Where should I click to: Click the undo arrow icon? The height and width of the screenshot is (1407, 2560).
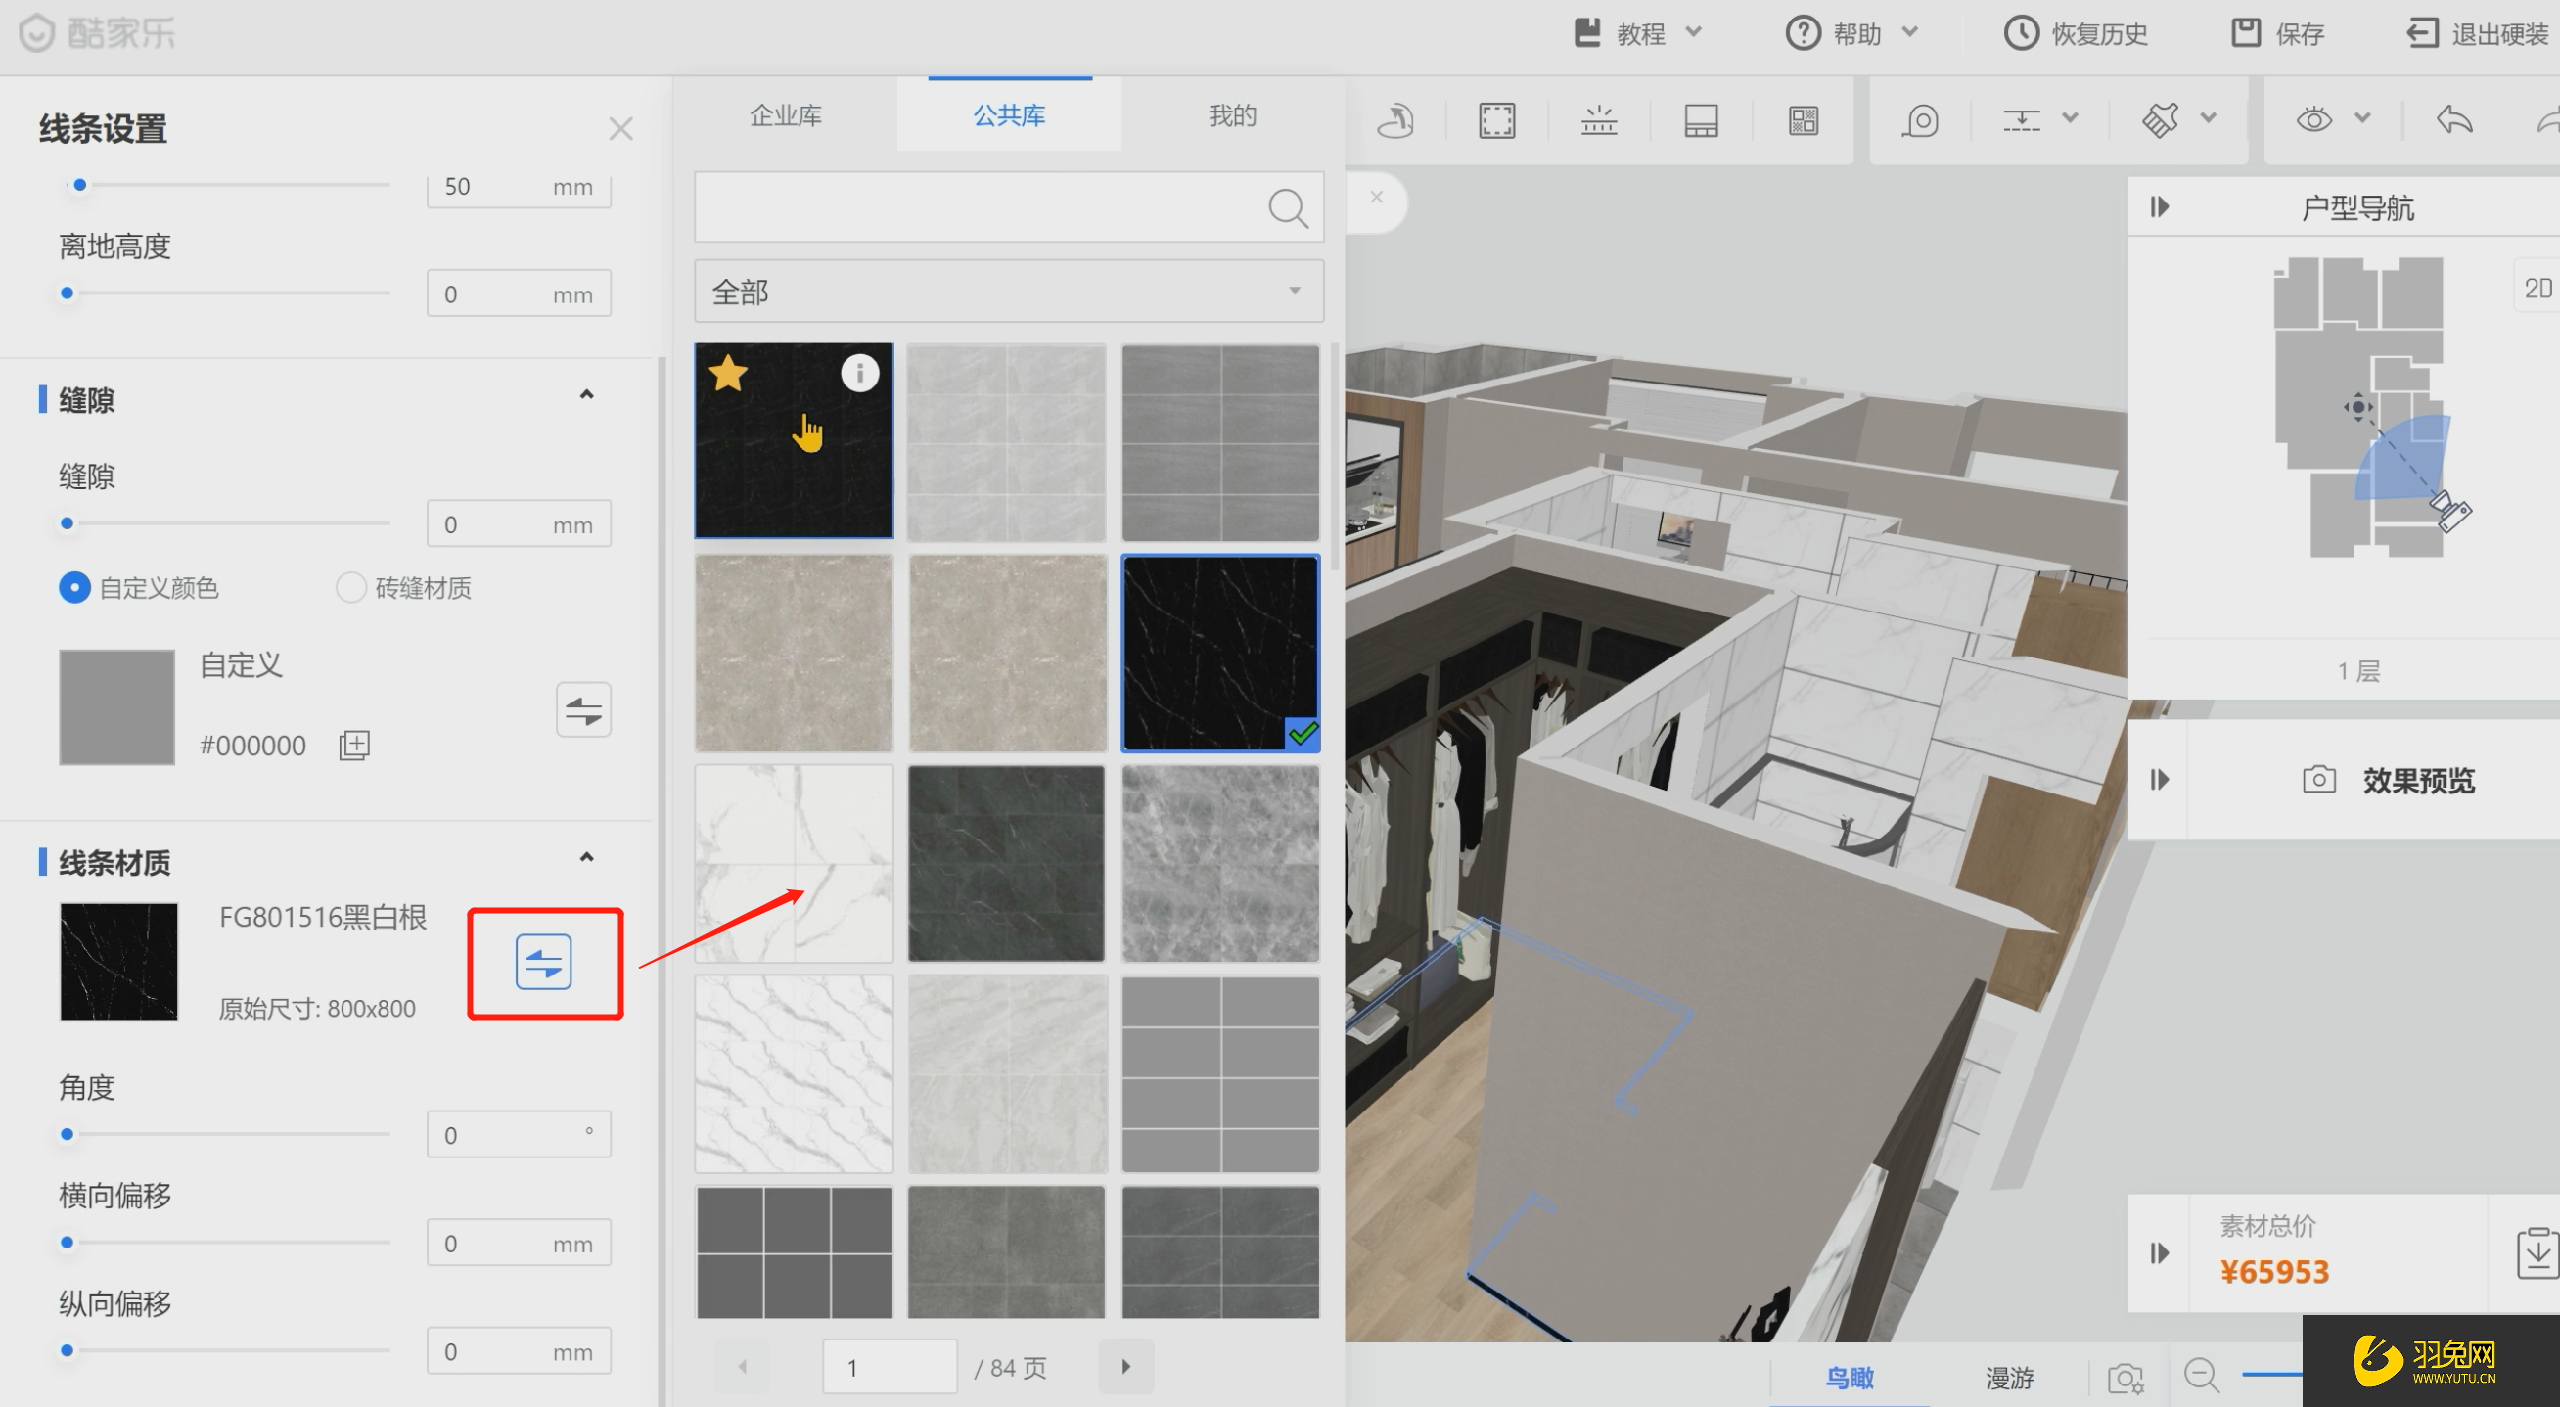pos(2455,121)
